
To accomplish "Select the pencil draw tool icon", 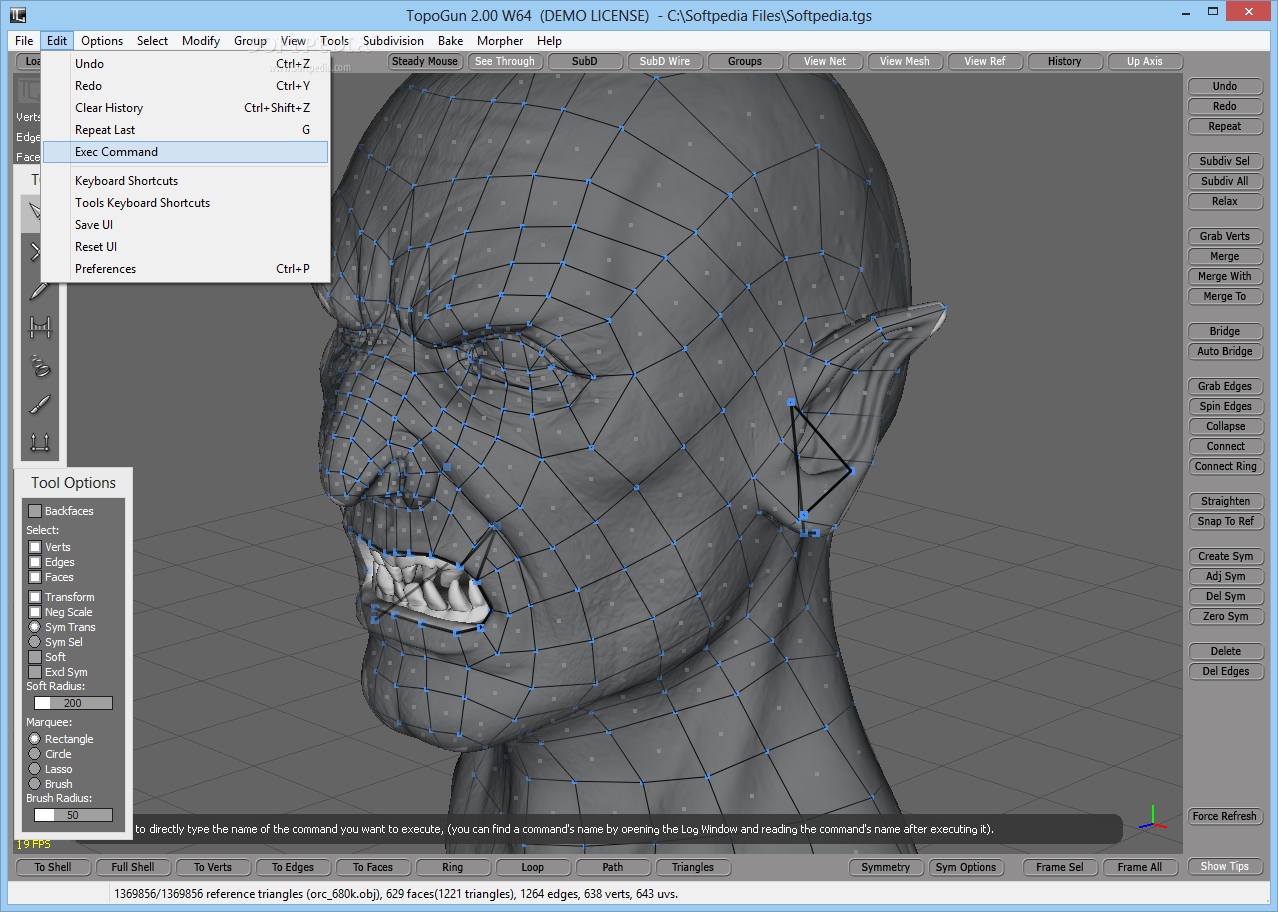I will pos(40,289).
